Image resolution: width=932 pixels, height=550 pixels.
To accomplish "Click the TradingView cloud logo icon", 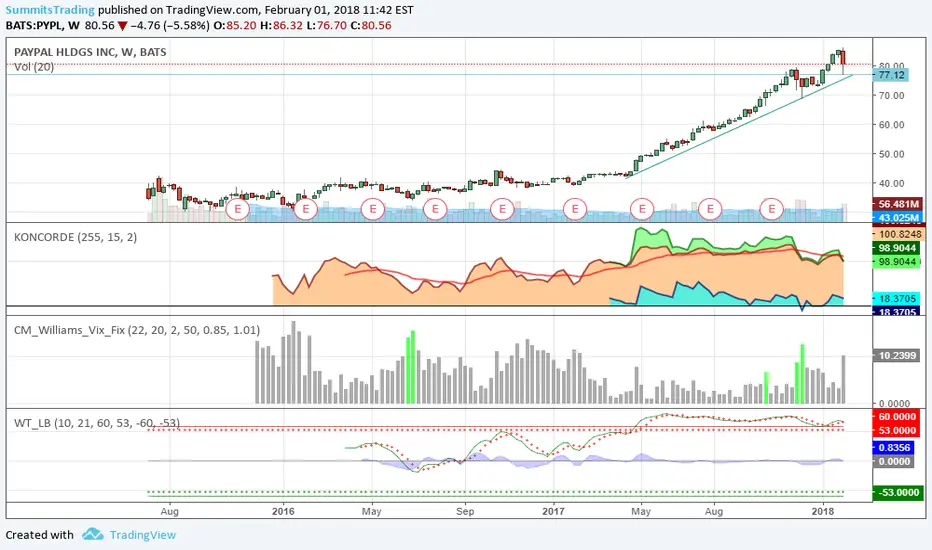I will click(93, 534).
